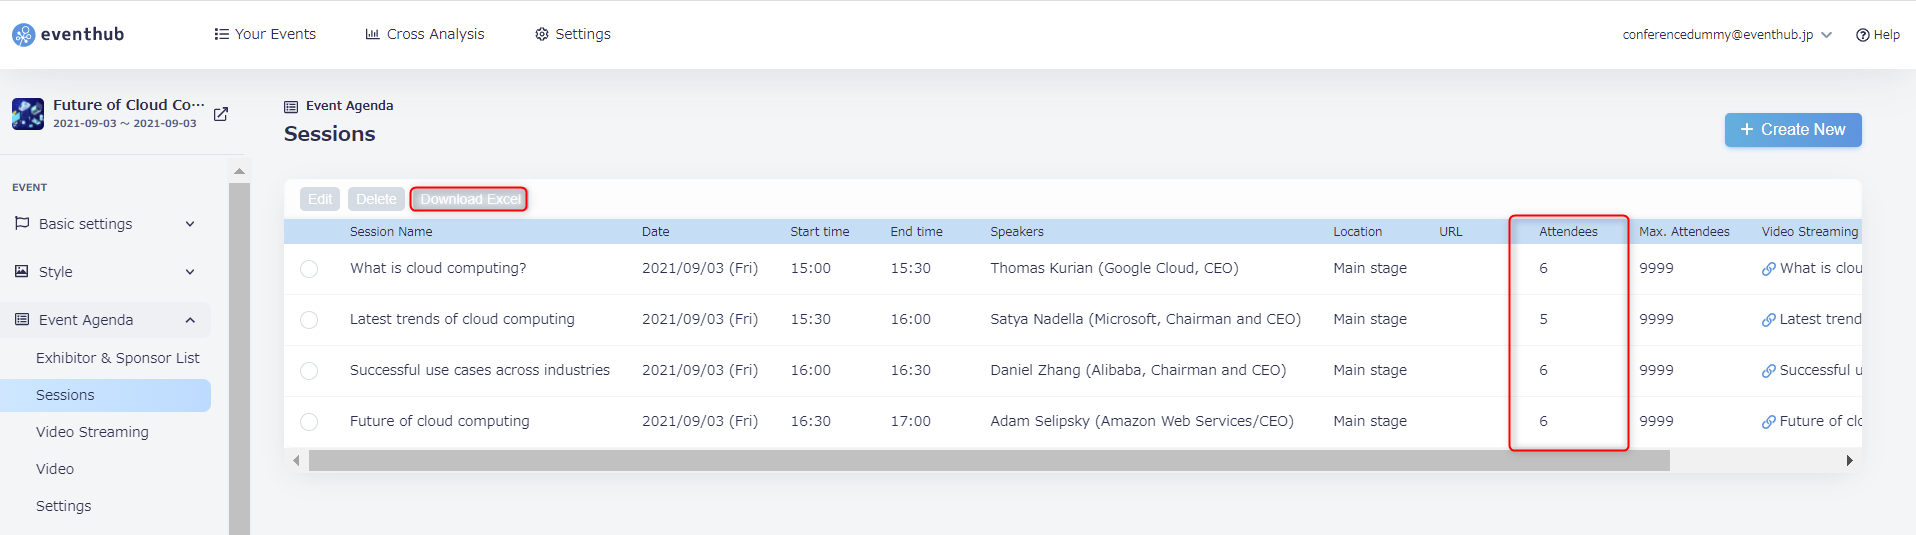Click the Basic settings flag icon
This screenshot has width=1916, height=535.
coord(22,223)
